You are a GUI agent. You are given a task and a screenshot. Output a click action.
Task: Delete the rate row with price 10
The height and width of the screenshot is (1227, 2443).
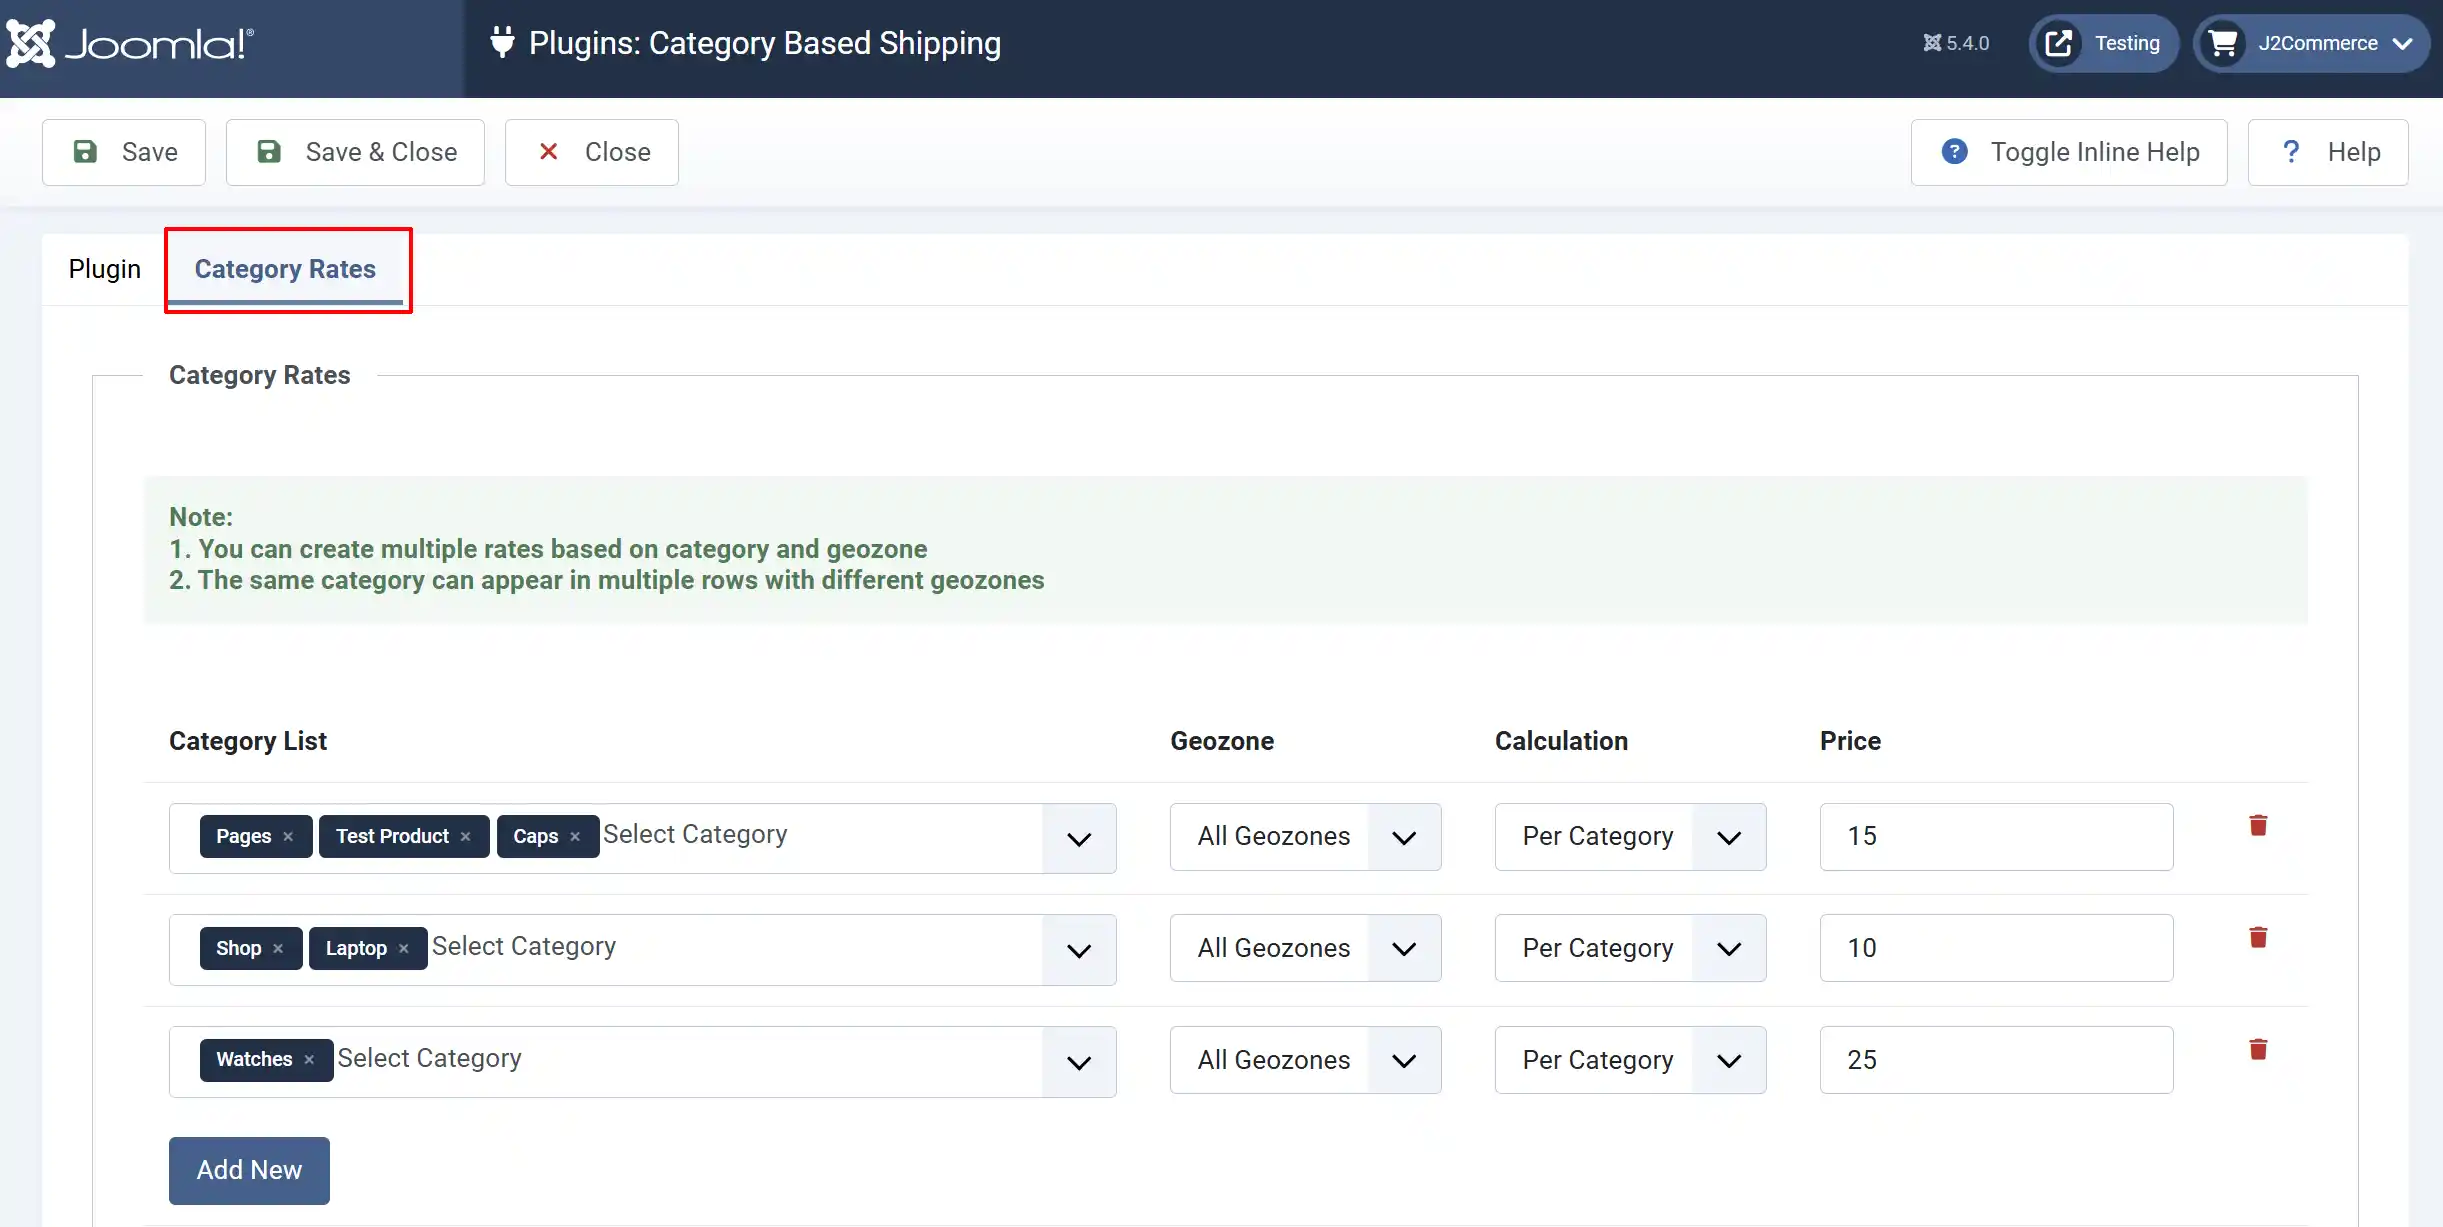[x=2258, y=938]
